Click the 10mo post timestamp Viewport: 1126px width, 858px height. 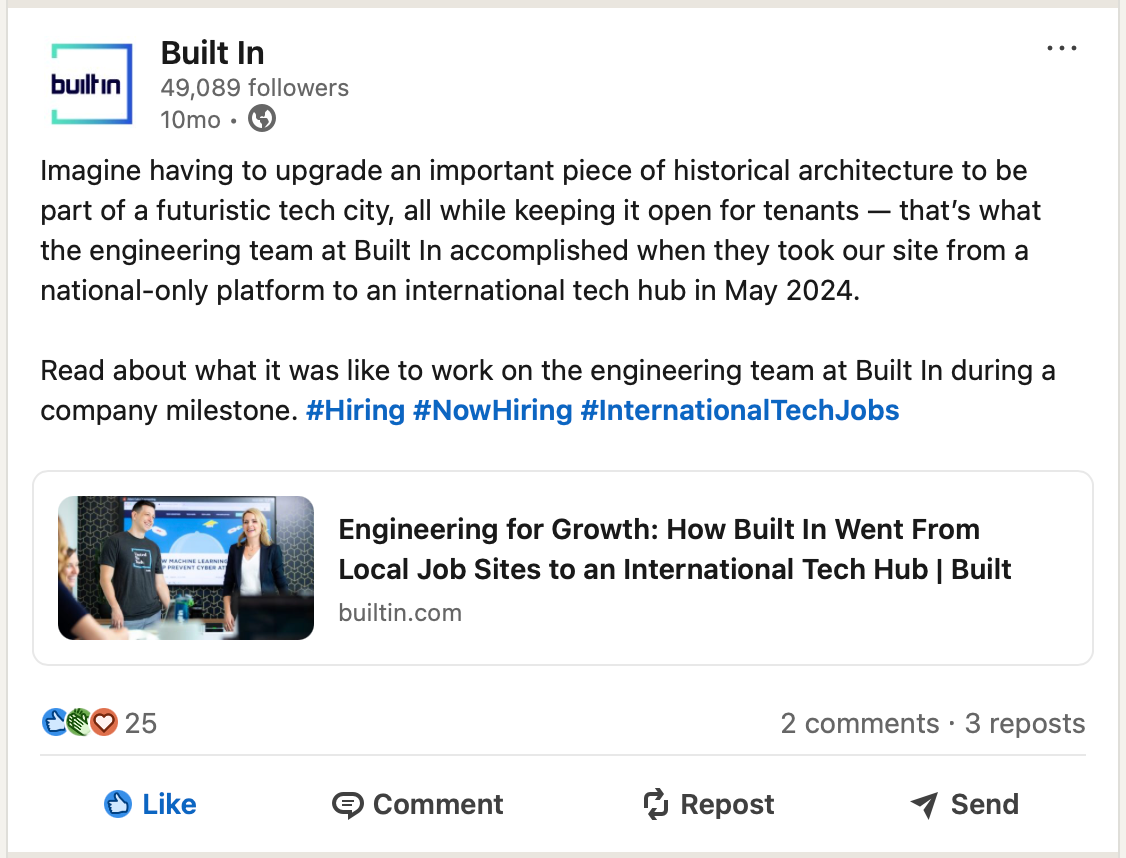coord(190,119)
